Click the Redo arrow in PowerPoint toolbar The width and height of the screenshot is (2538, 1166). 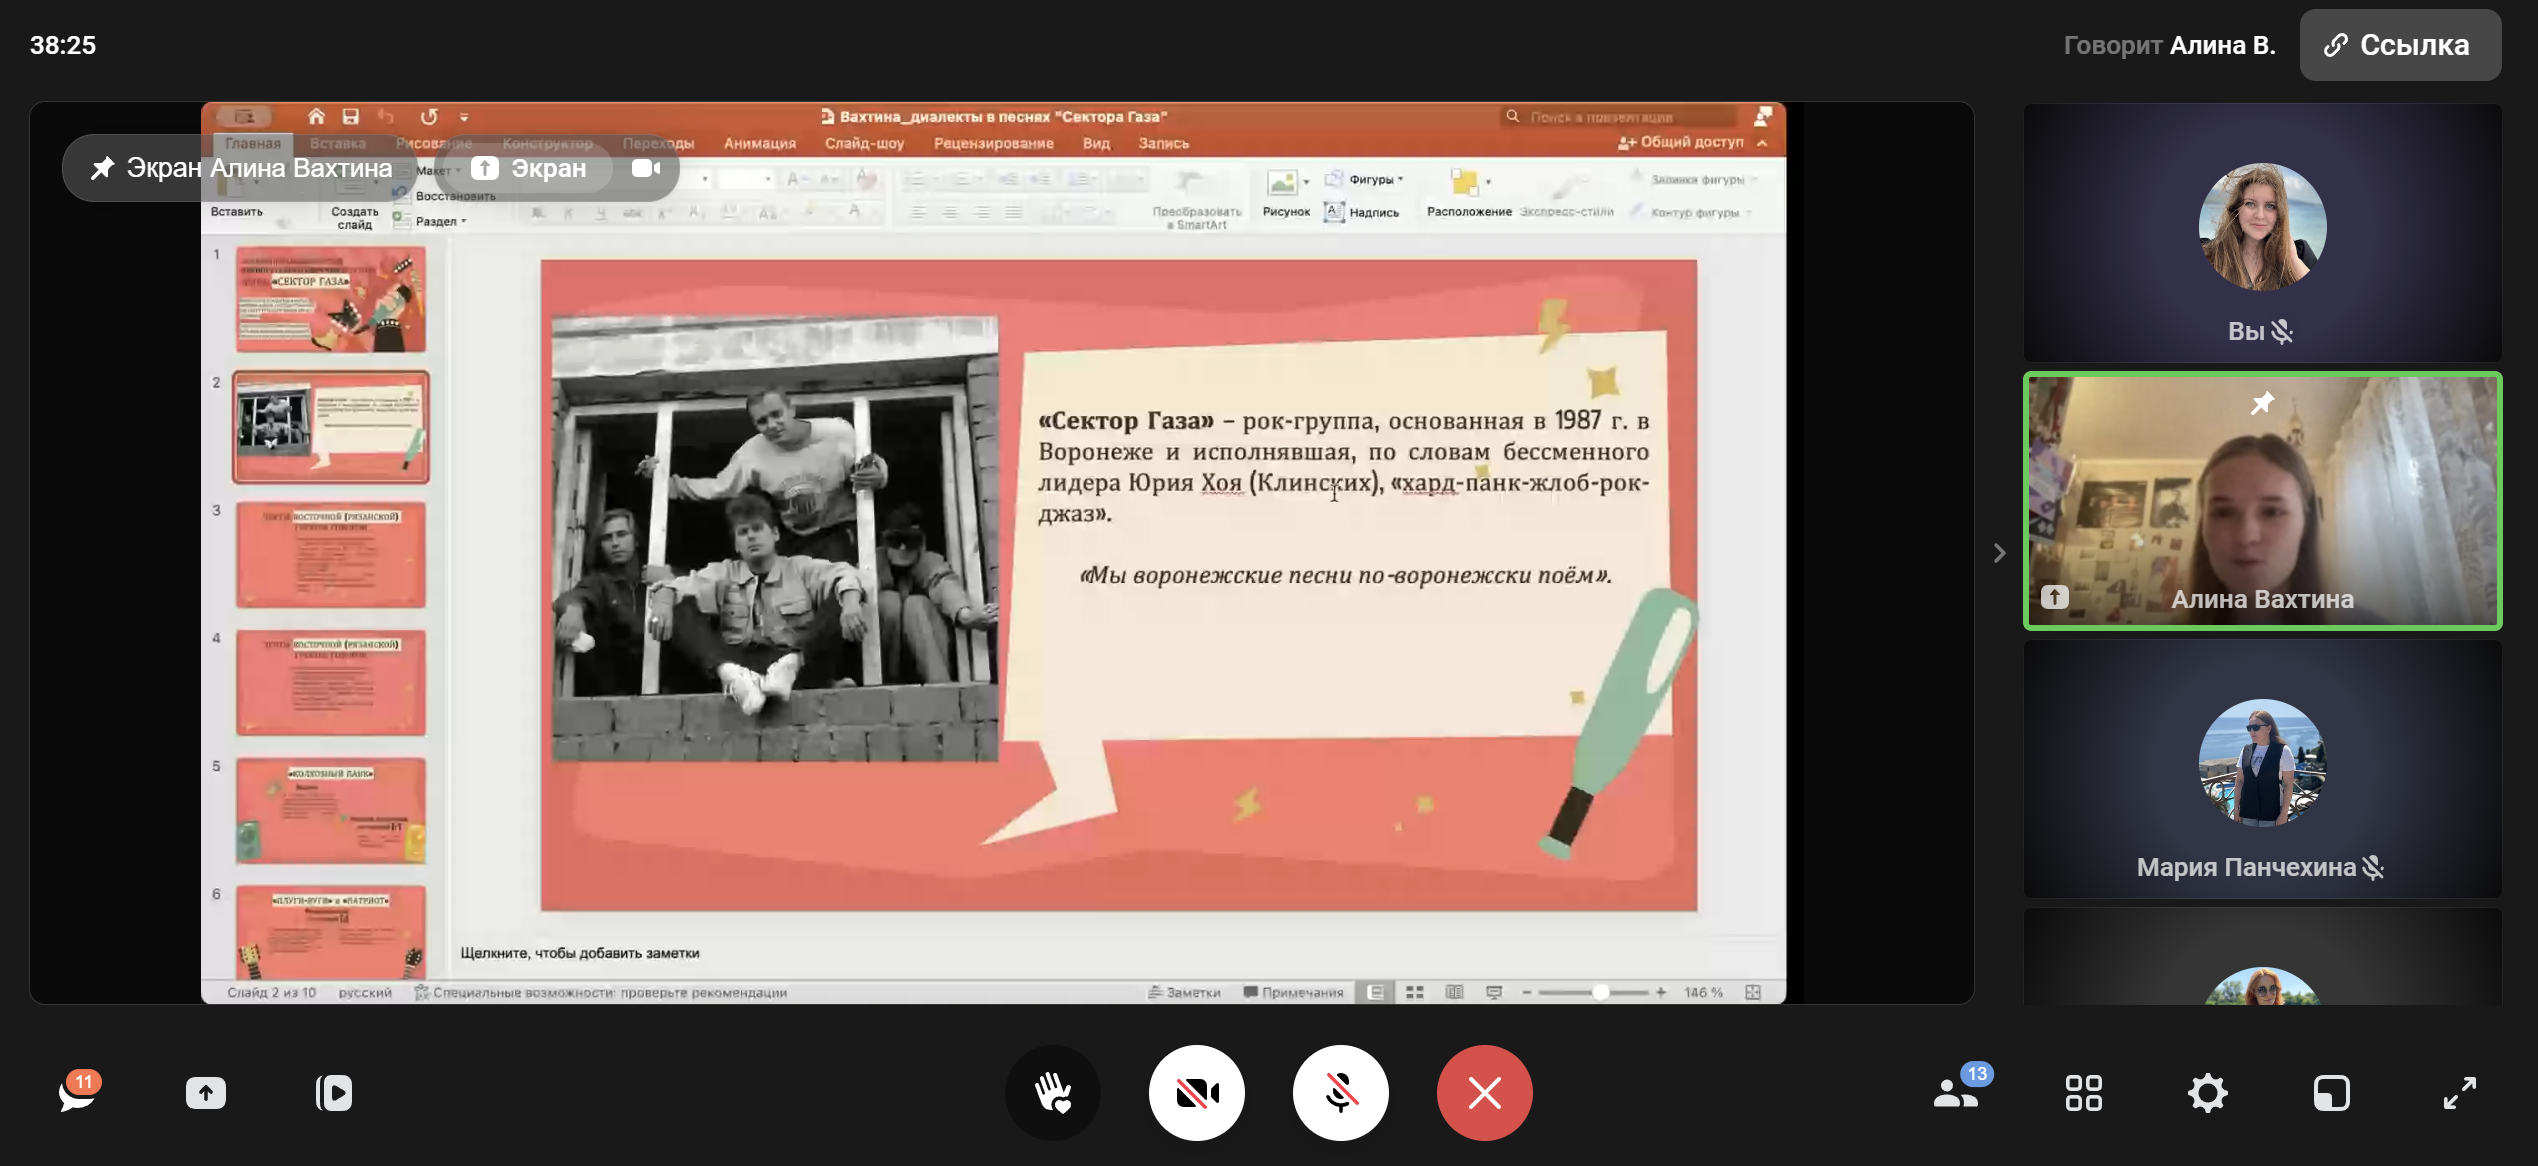pyautogui.click(x=429, y=117)
